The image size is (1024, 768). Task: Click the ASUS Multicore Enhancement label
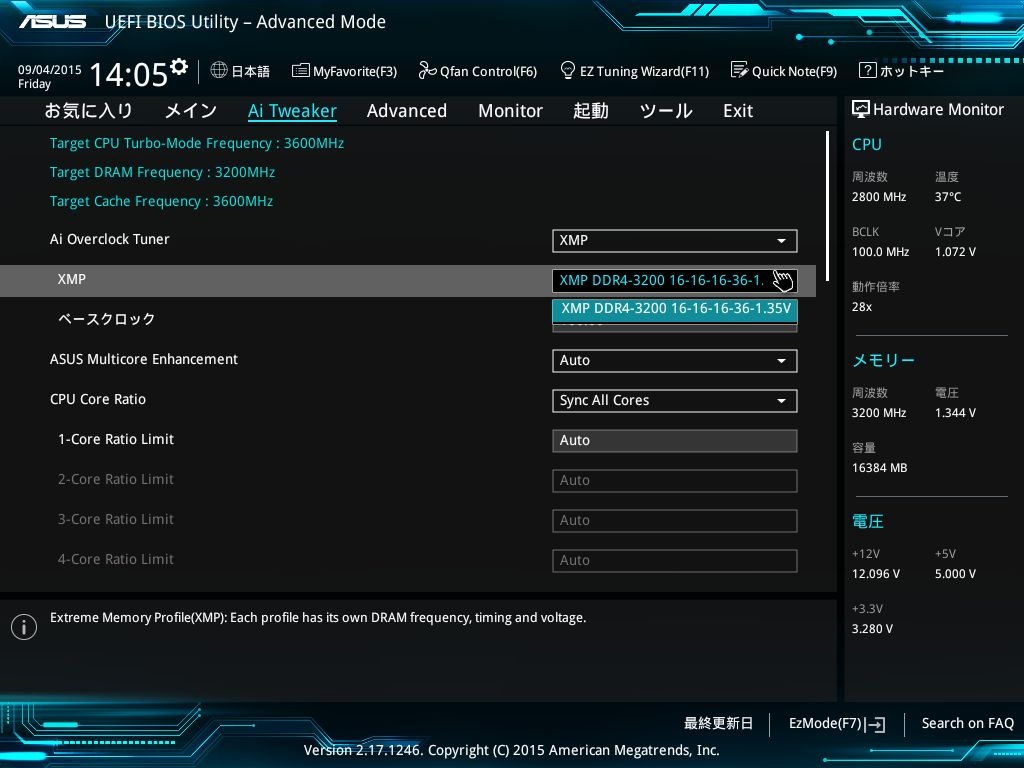[x=144, y=359]
